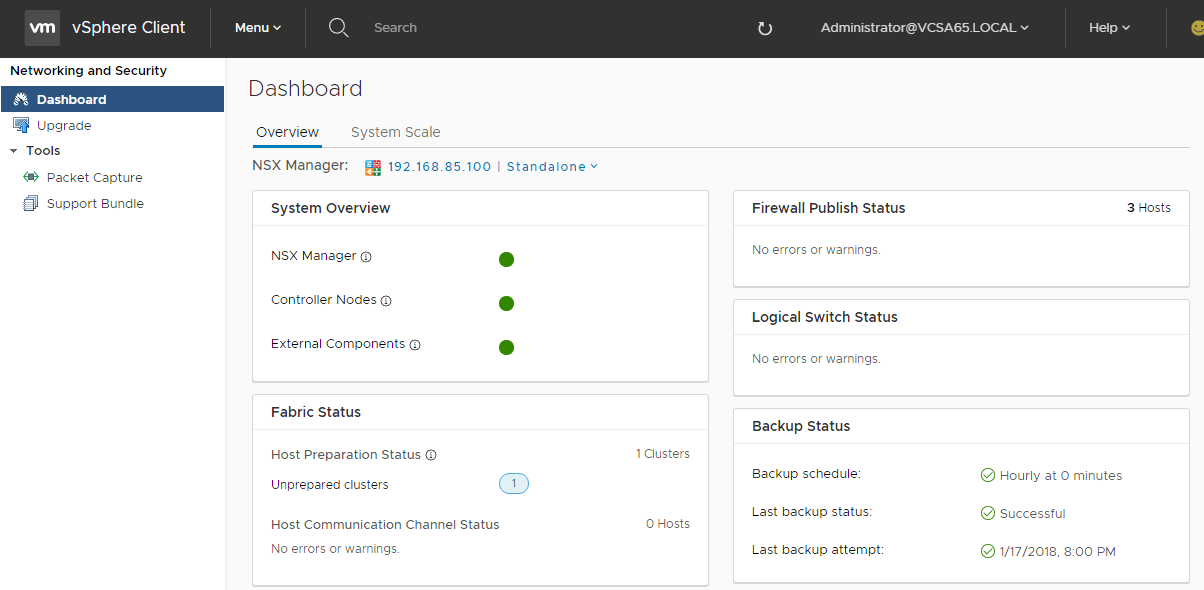Click the NSX Manager icon beside IP address
The height and width of the screenshot is (590, 1204).
[x=373, y=167]
